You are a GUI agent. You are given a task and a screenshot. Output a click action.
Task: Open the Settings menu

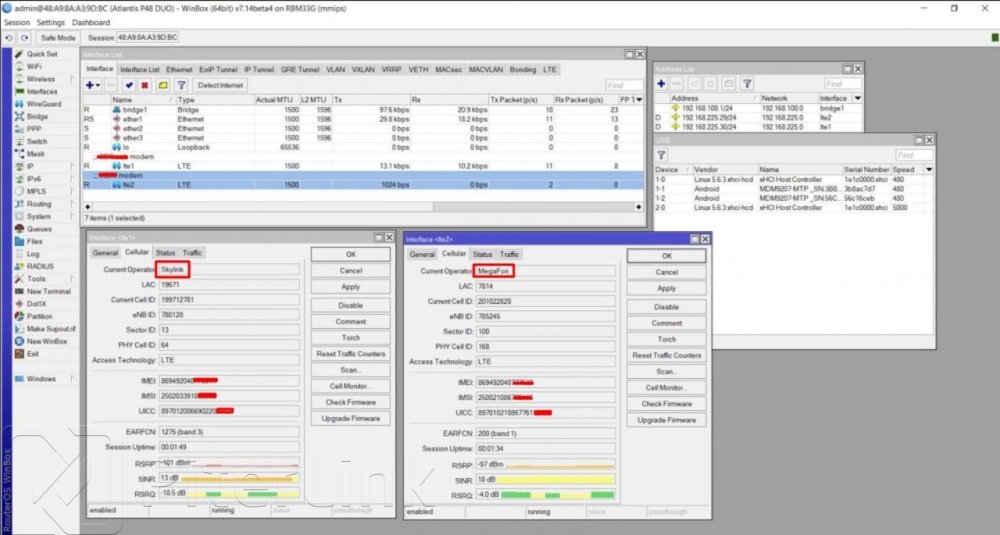click(x=50, y=22)
